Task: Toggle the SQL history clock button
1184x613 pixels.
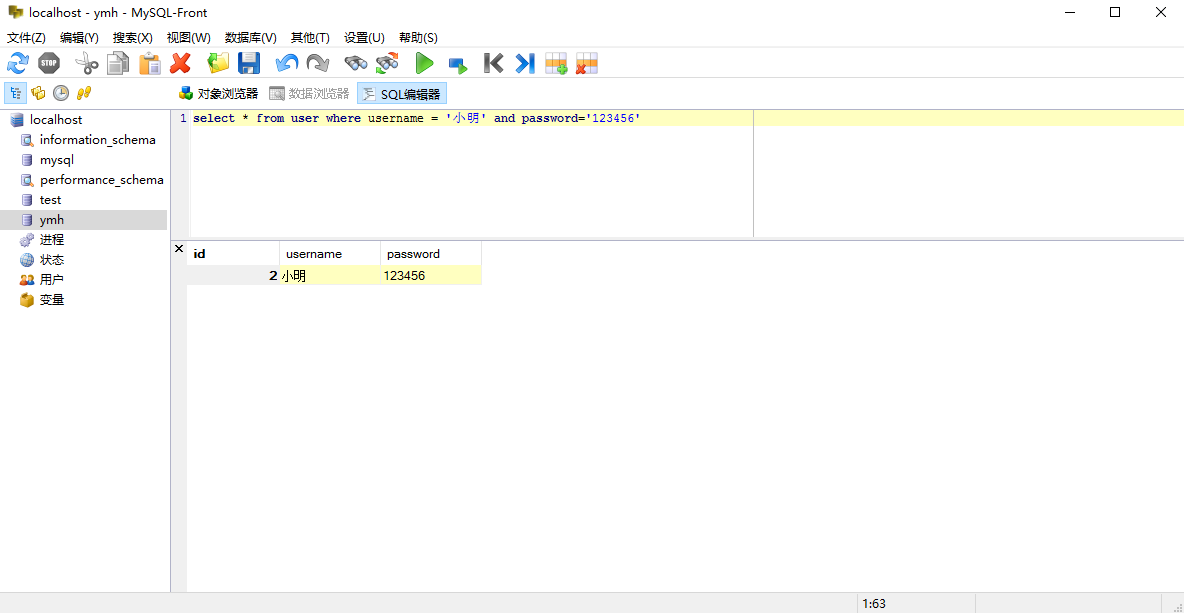Action: [x=61, y=93]
